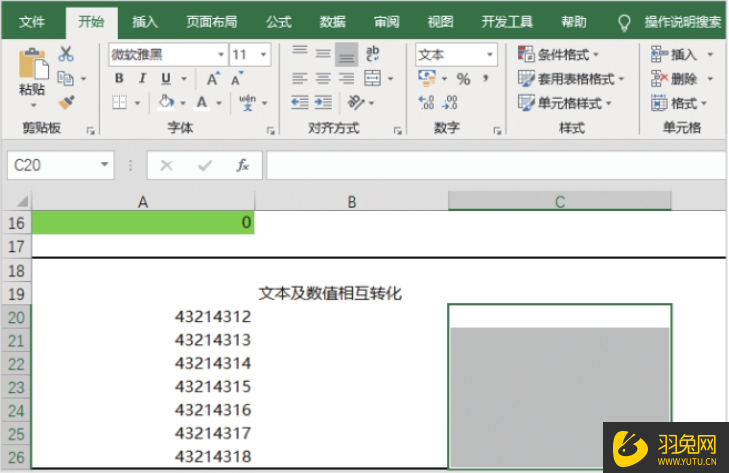Click the Name Box showing C20
Screen dimensions: 729x473
click(60, 165)
